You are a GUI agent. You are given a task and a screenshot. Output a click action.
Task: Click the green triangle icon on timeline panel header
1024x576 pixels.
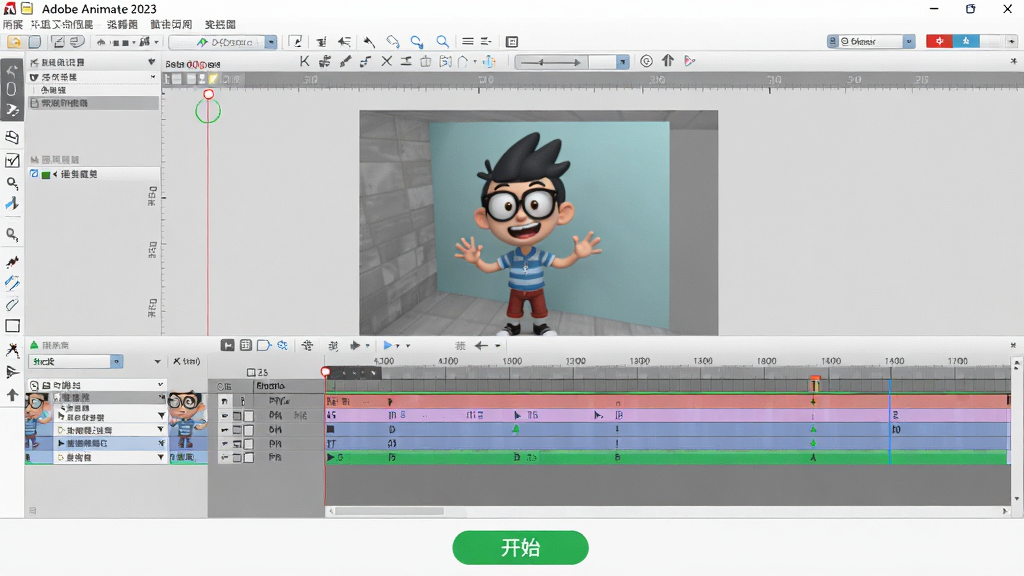tap(34, 344)
